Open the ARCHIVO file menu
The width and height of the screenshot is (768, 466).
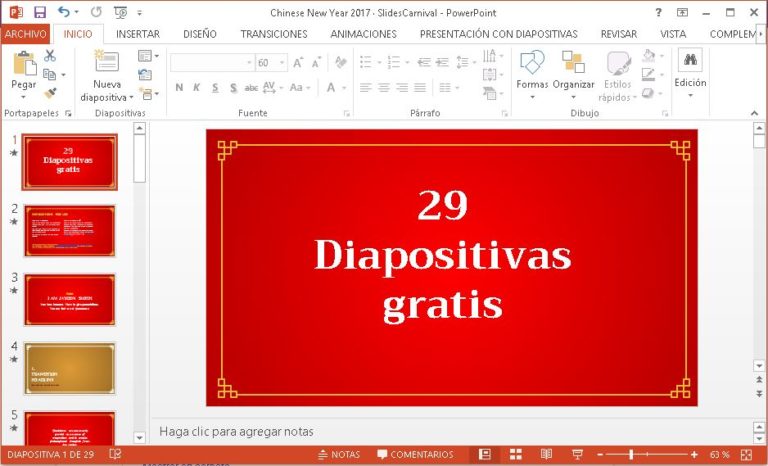[x=25, y=34]
